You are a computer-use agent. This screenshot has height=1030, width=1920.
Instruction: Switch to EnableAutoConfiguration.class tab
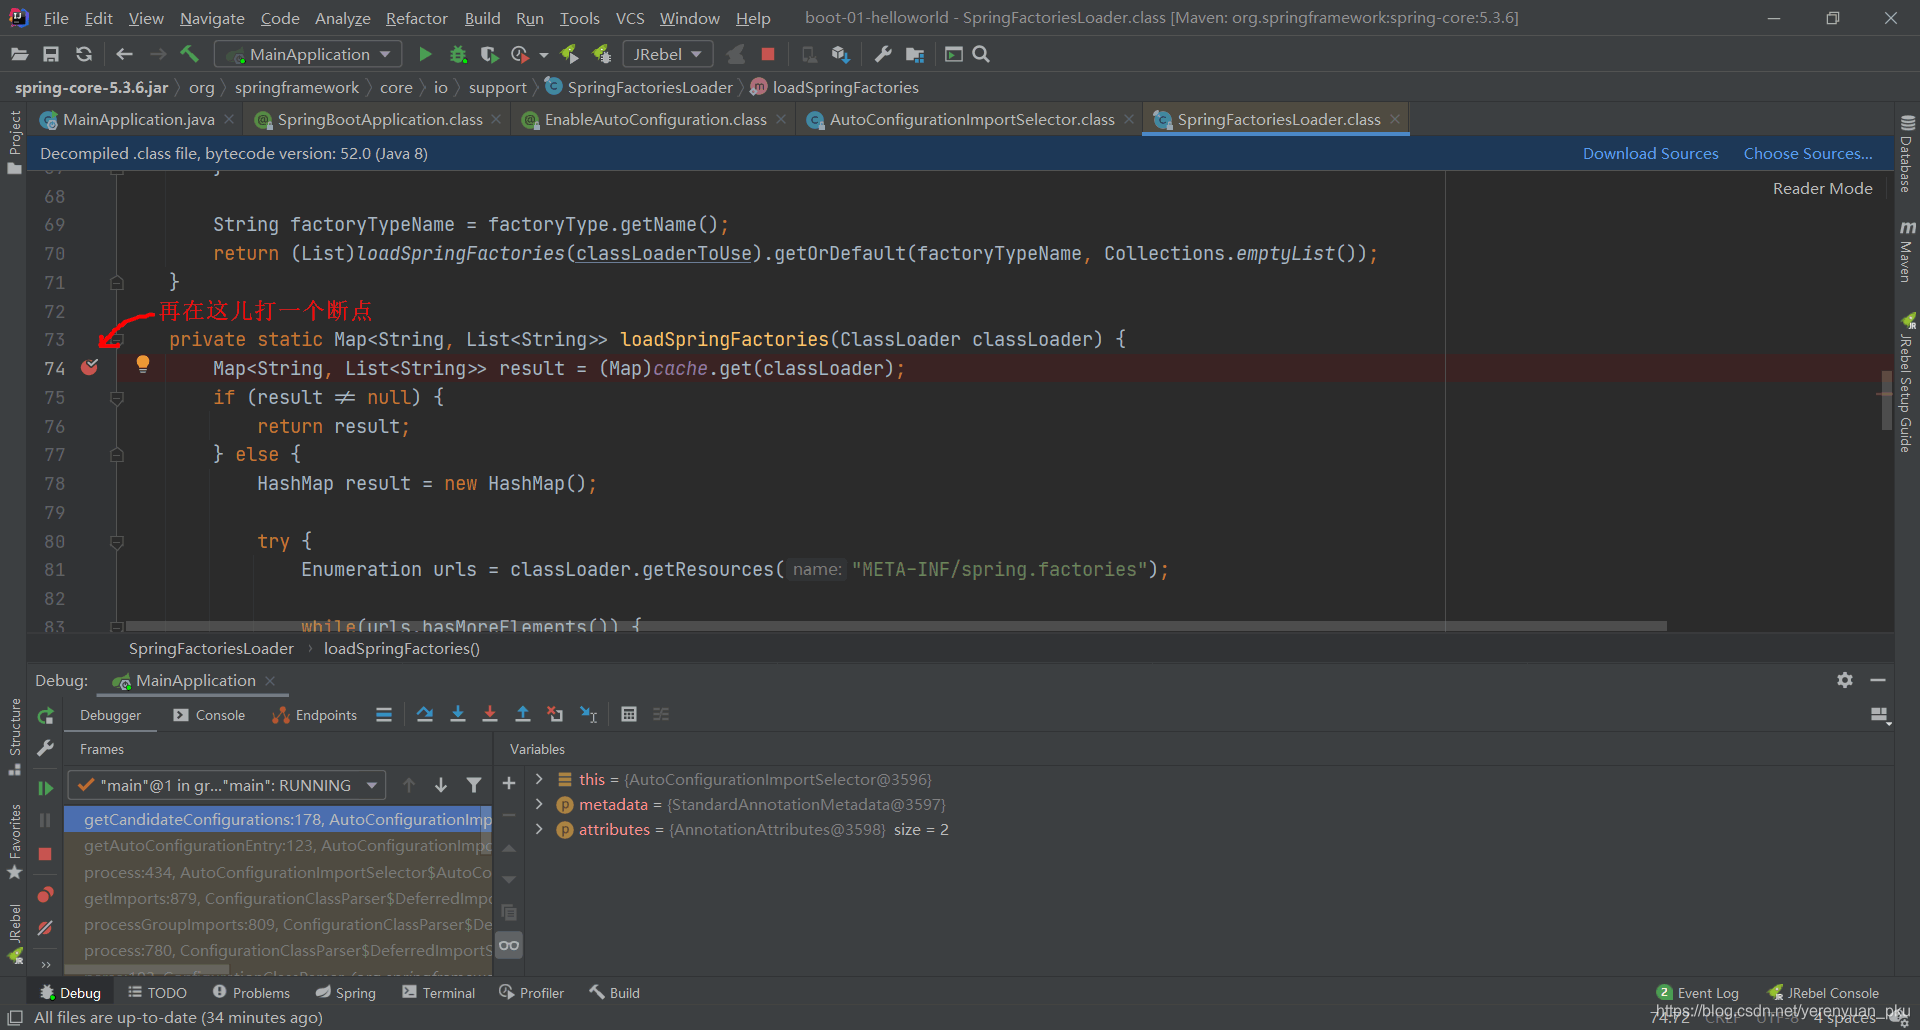pos(655,119)
